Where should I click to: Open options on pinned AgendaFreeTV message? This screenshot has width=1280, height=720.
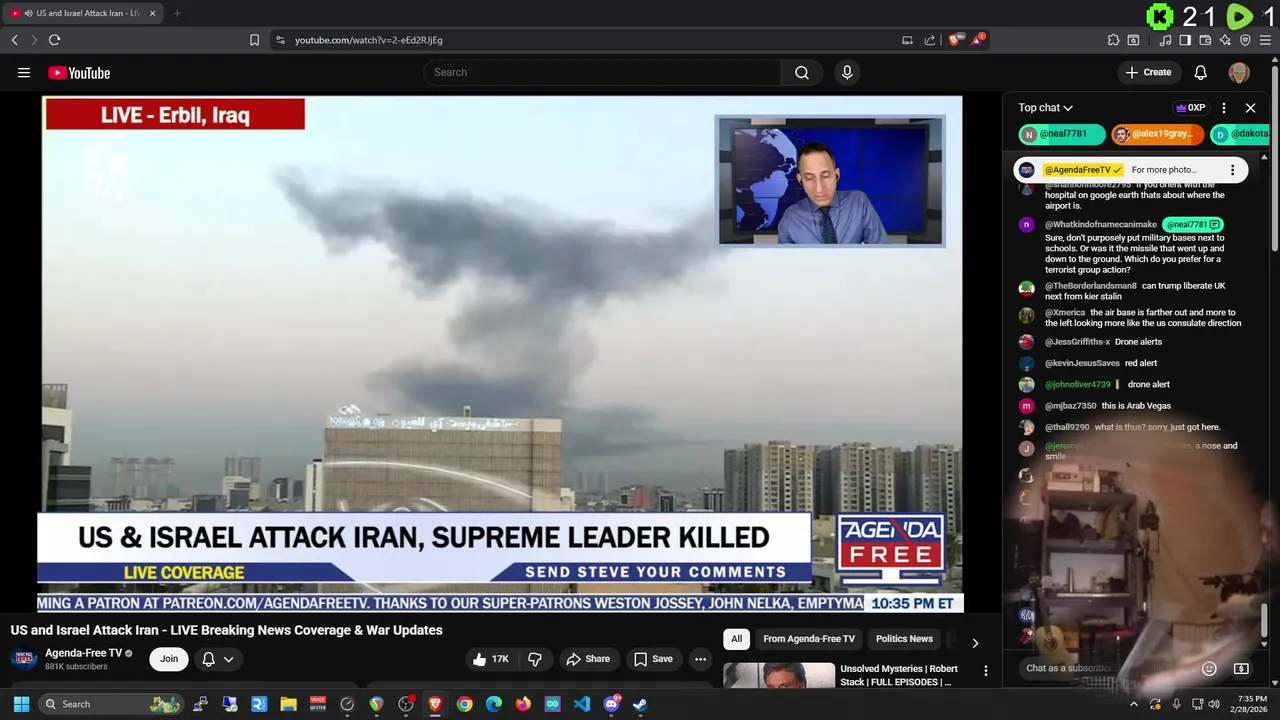point(1232,170)
